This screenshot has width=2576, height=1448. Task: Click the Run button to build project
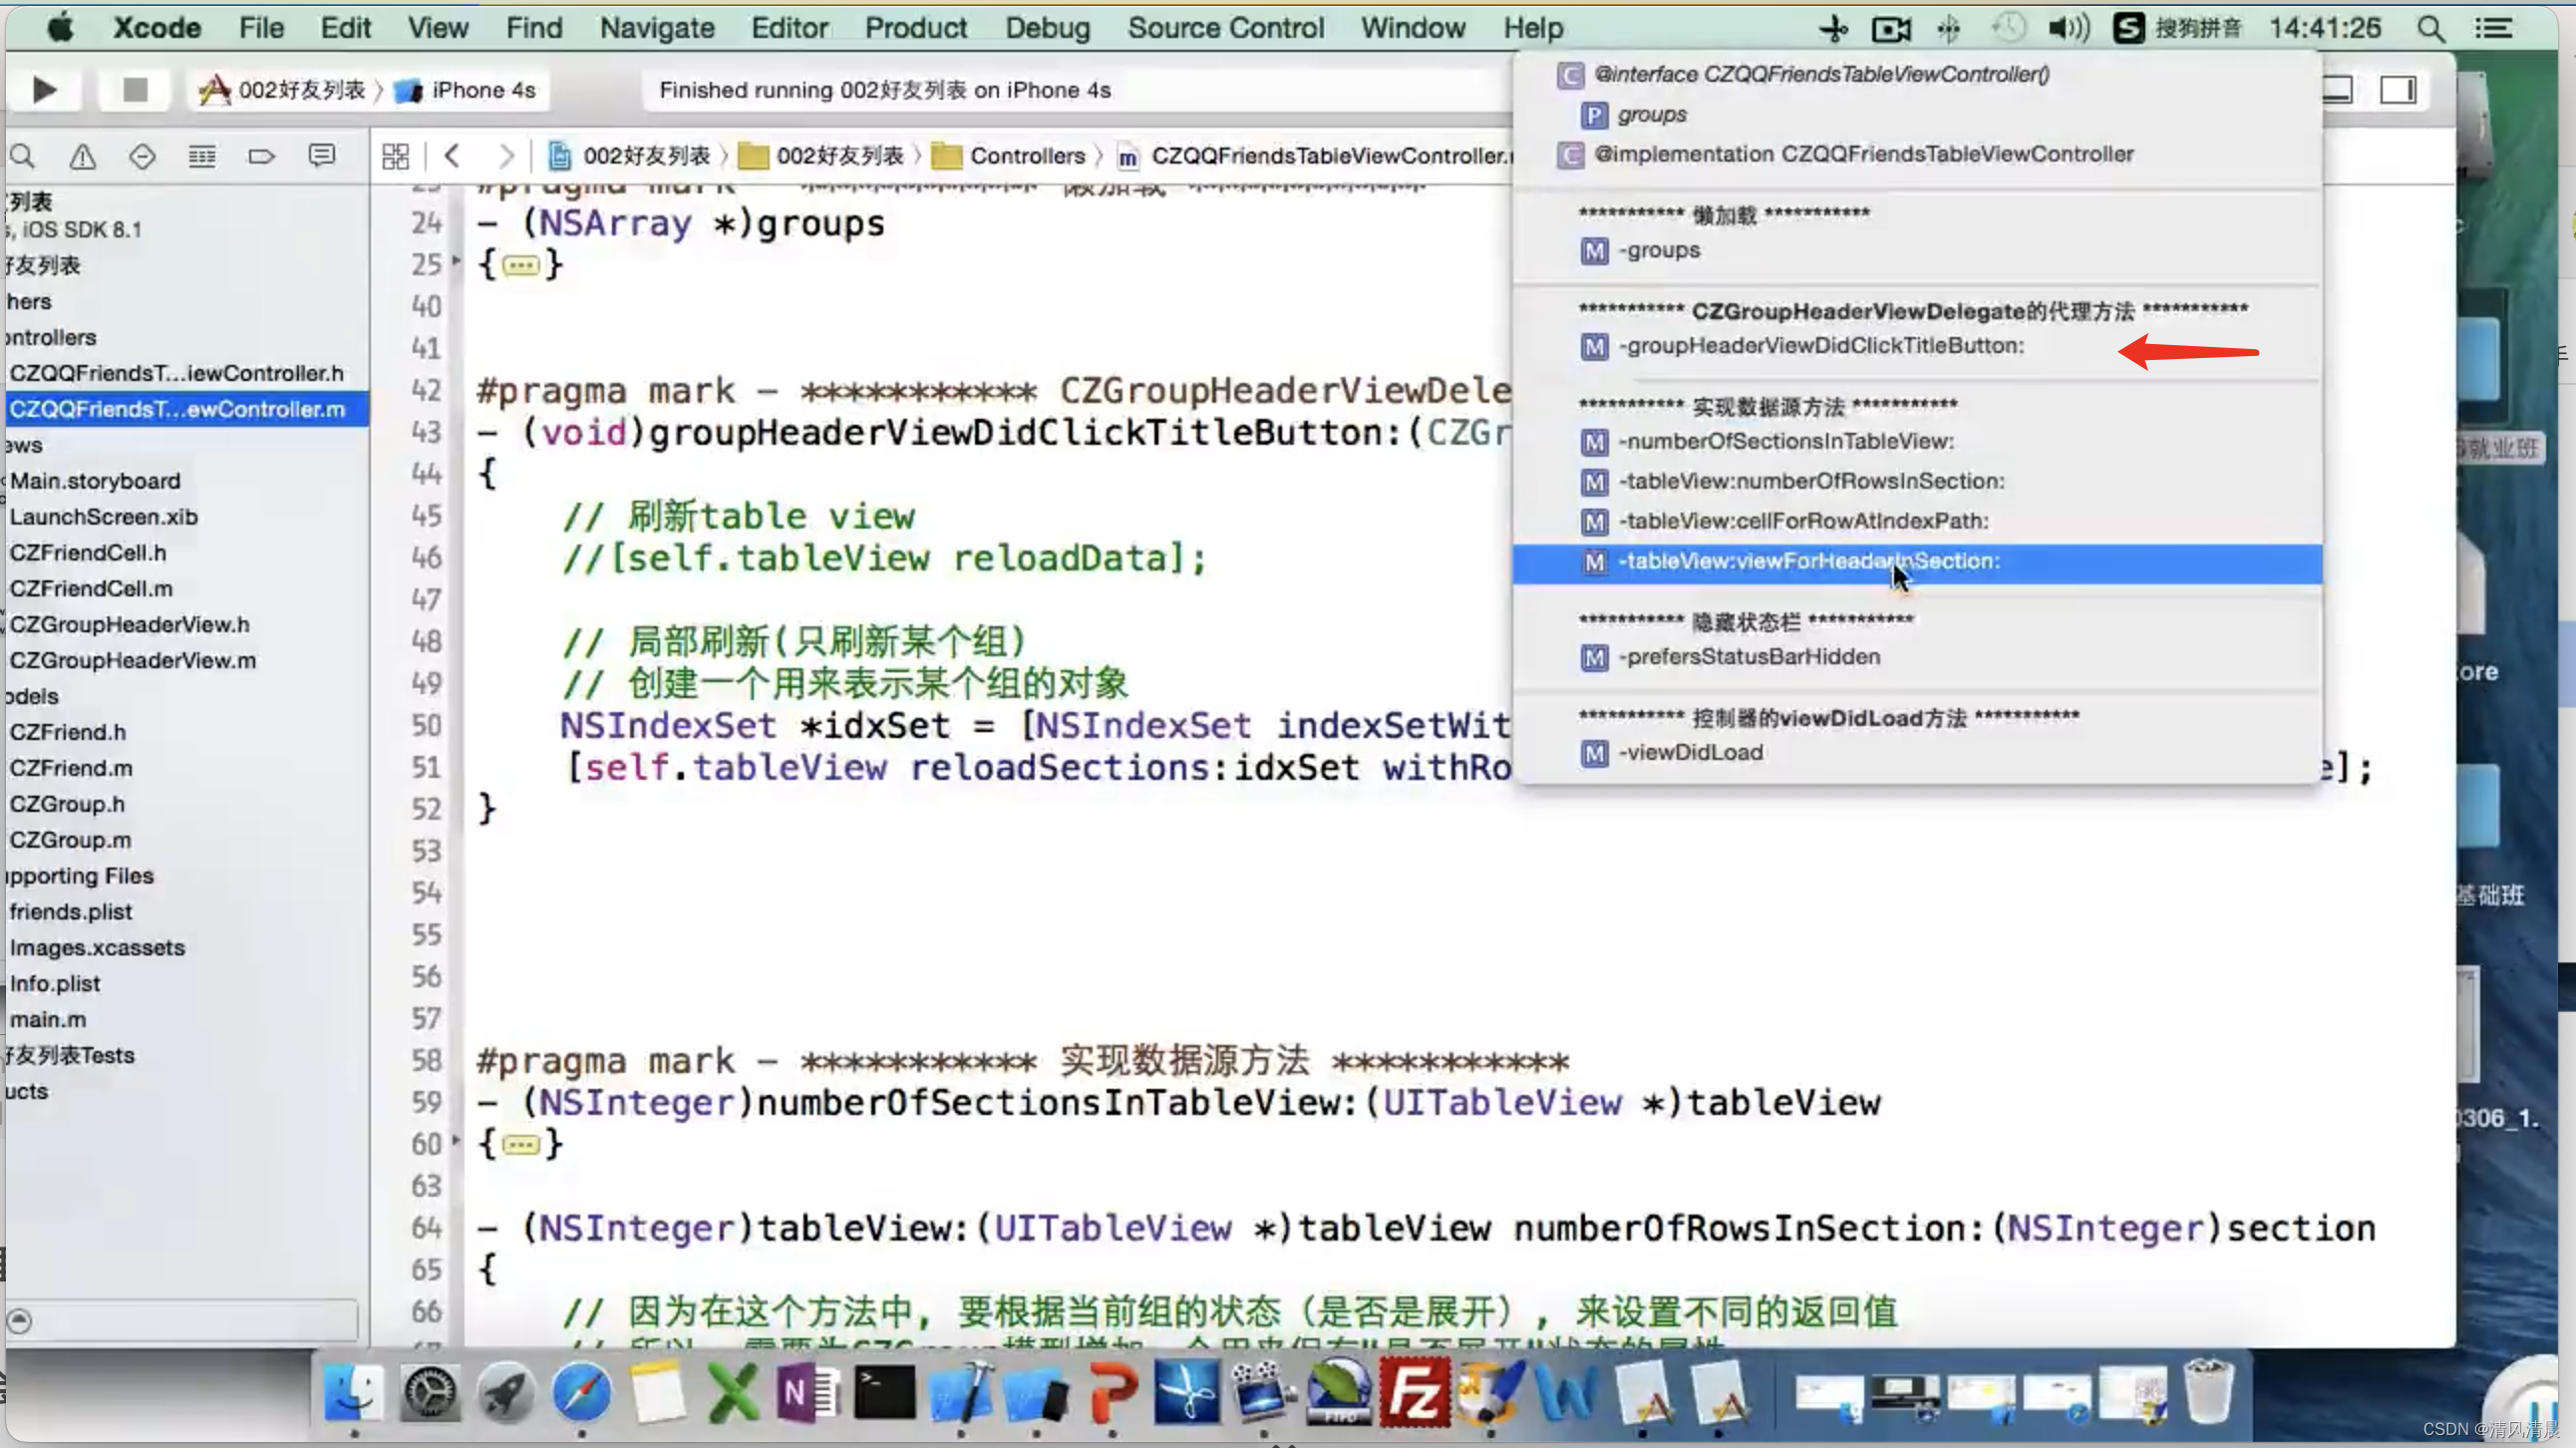click(x=46, y=89)
